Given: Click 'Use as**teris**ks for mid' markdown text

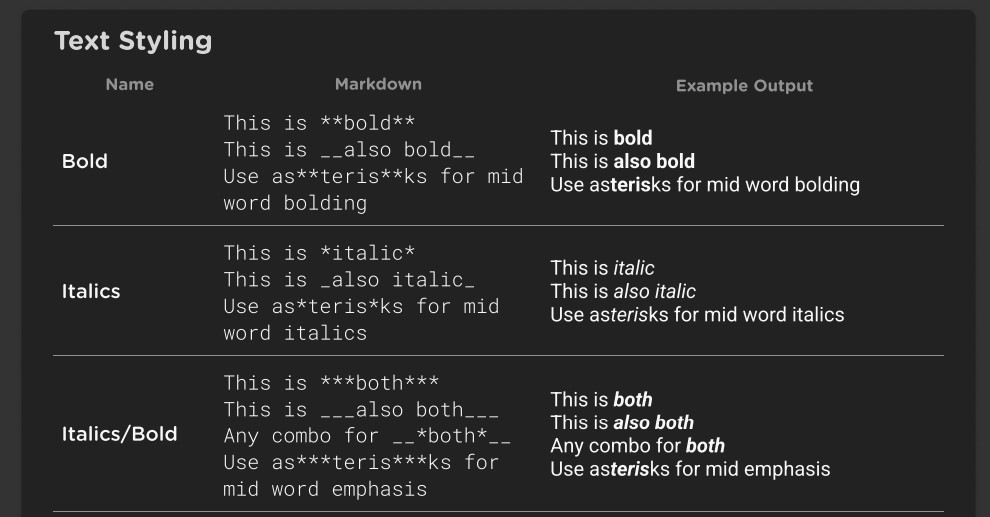Looking at the screenshot, I should click(373, 177).
